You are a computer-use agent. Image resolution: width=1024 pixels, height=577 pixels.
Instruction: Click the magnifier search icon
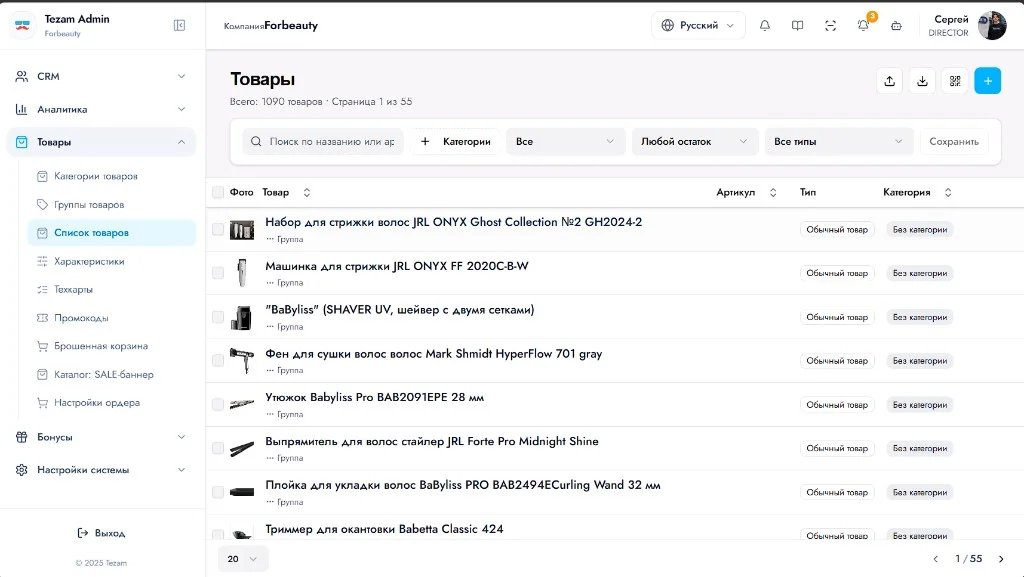tap(256, 142)
